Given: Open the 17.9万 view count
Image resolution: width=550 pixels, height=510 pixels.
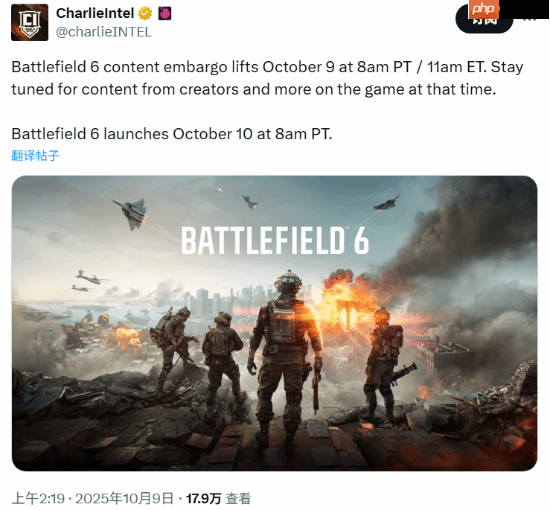Looking at the screenshot, I should click(203, 498).
